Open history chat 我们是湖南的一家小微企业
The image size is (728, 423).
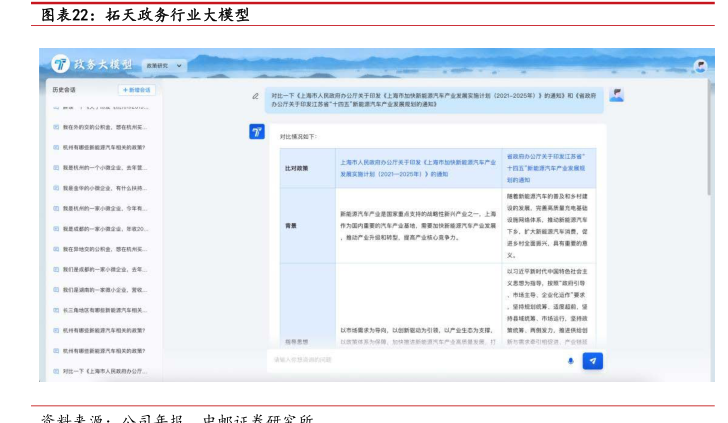pos(104,290)
